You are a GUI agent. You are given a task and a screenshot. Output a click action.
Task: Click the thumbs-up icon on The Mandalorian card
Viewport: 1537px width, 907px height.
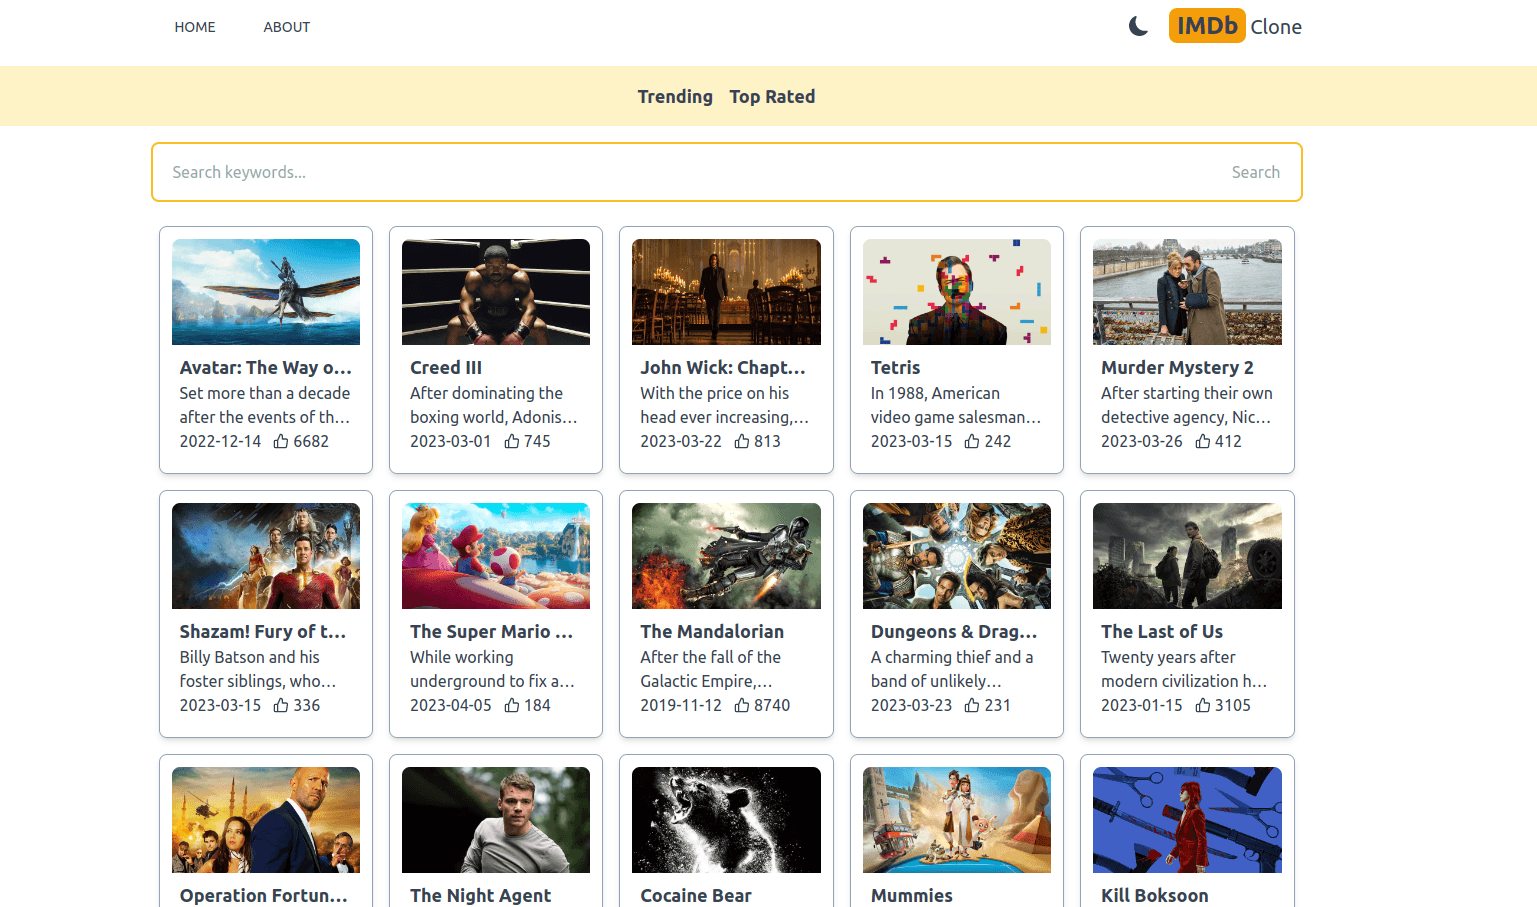point(742,705)
